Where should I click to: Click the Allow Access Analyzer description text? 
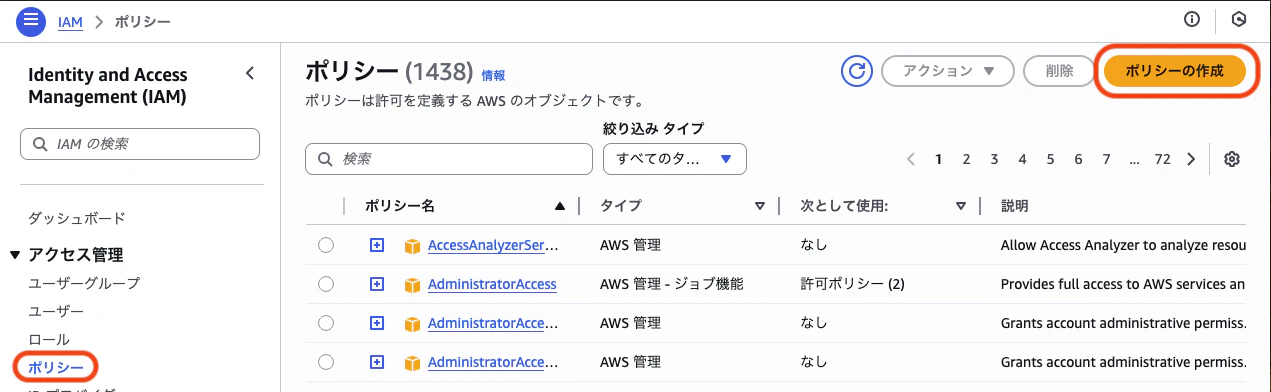[x=1123, y=245]
